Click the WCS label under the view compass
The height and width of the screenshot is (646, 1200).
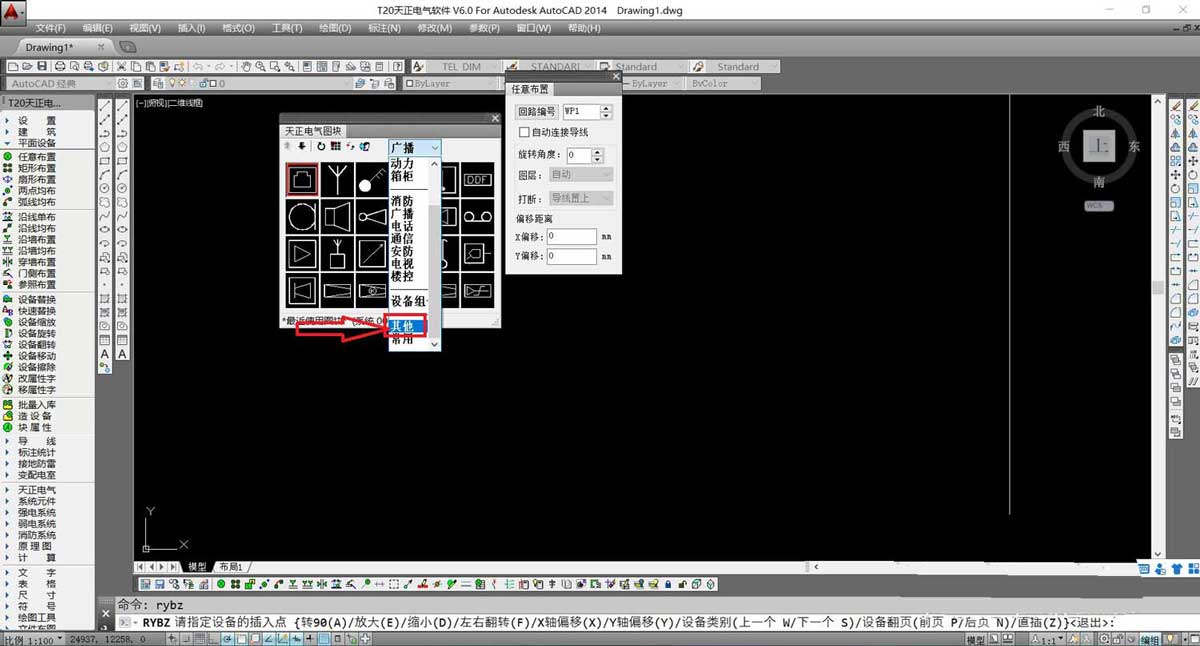1098,206
